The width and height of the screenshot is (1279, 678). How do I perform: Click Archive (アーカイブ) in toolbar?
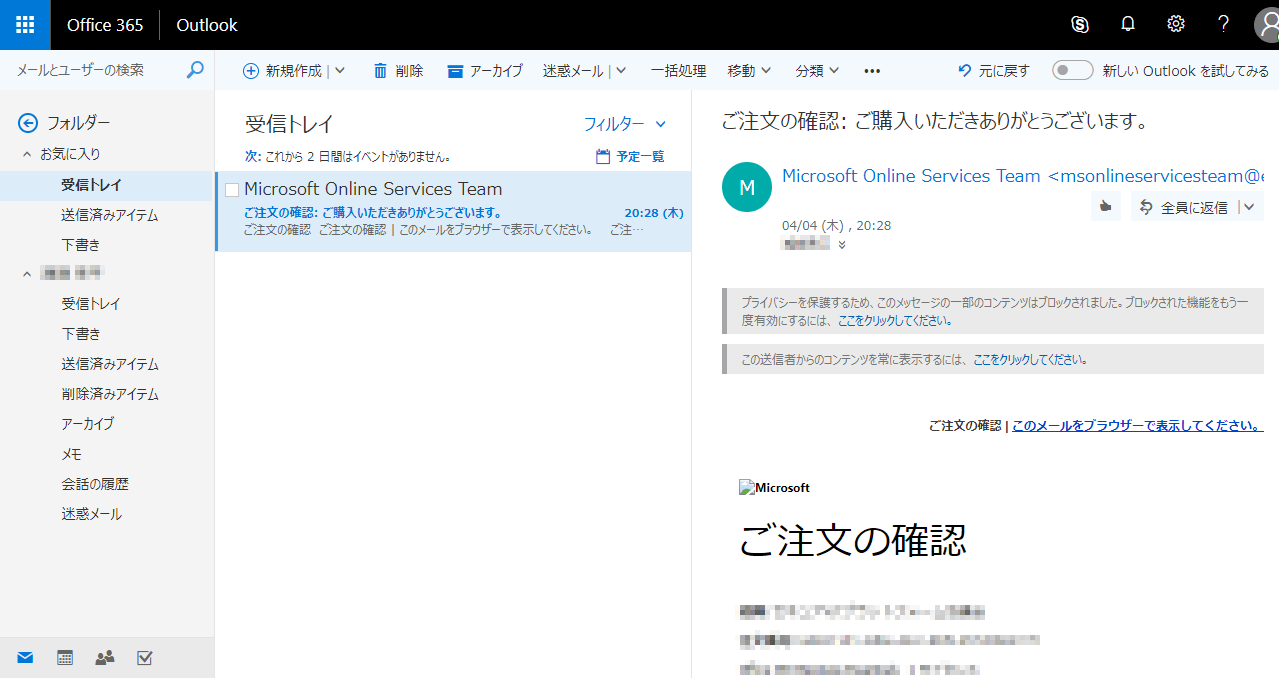[x=485, y=71]
